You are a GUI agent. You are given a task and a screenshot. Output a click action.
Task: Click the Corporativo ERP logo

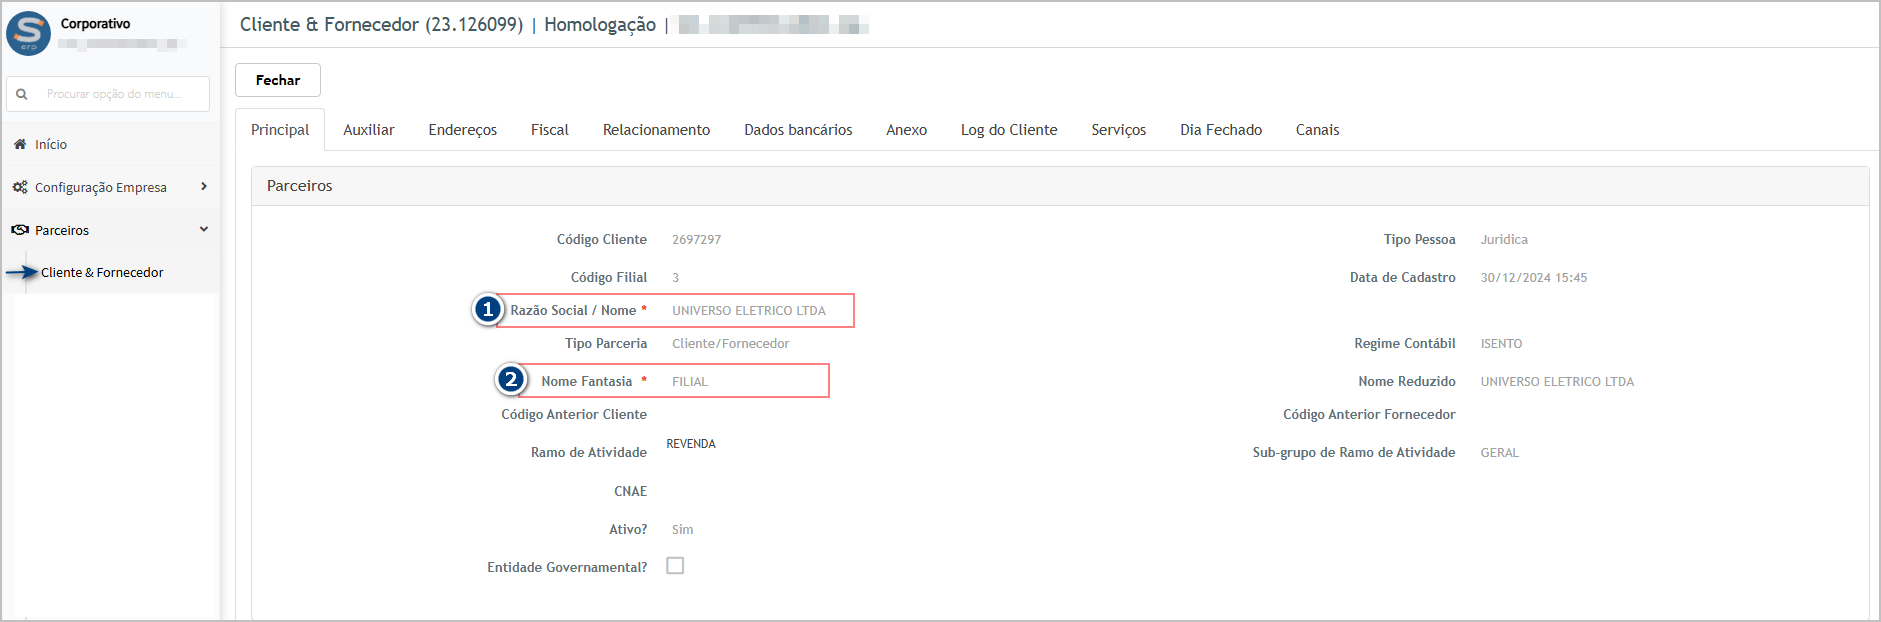pyautogui.click(x=28, y=33)
